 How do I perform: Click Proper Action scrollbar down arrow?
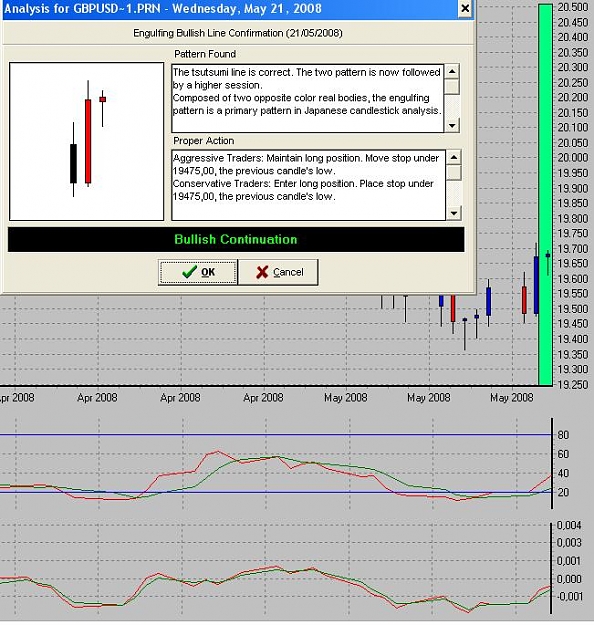(x=454, y=213)
